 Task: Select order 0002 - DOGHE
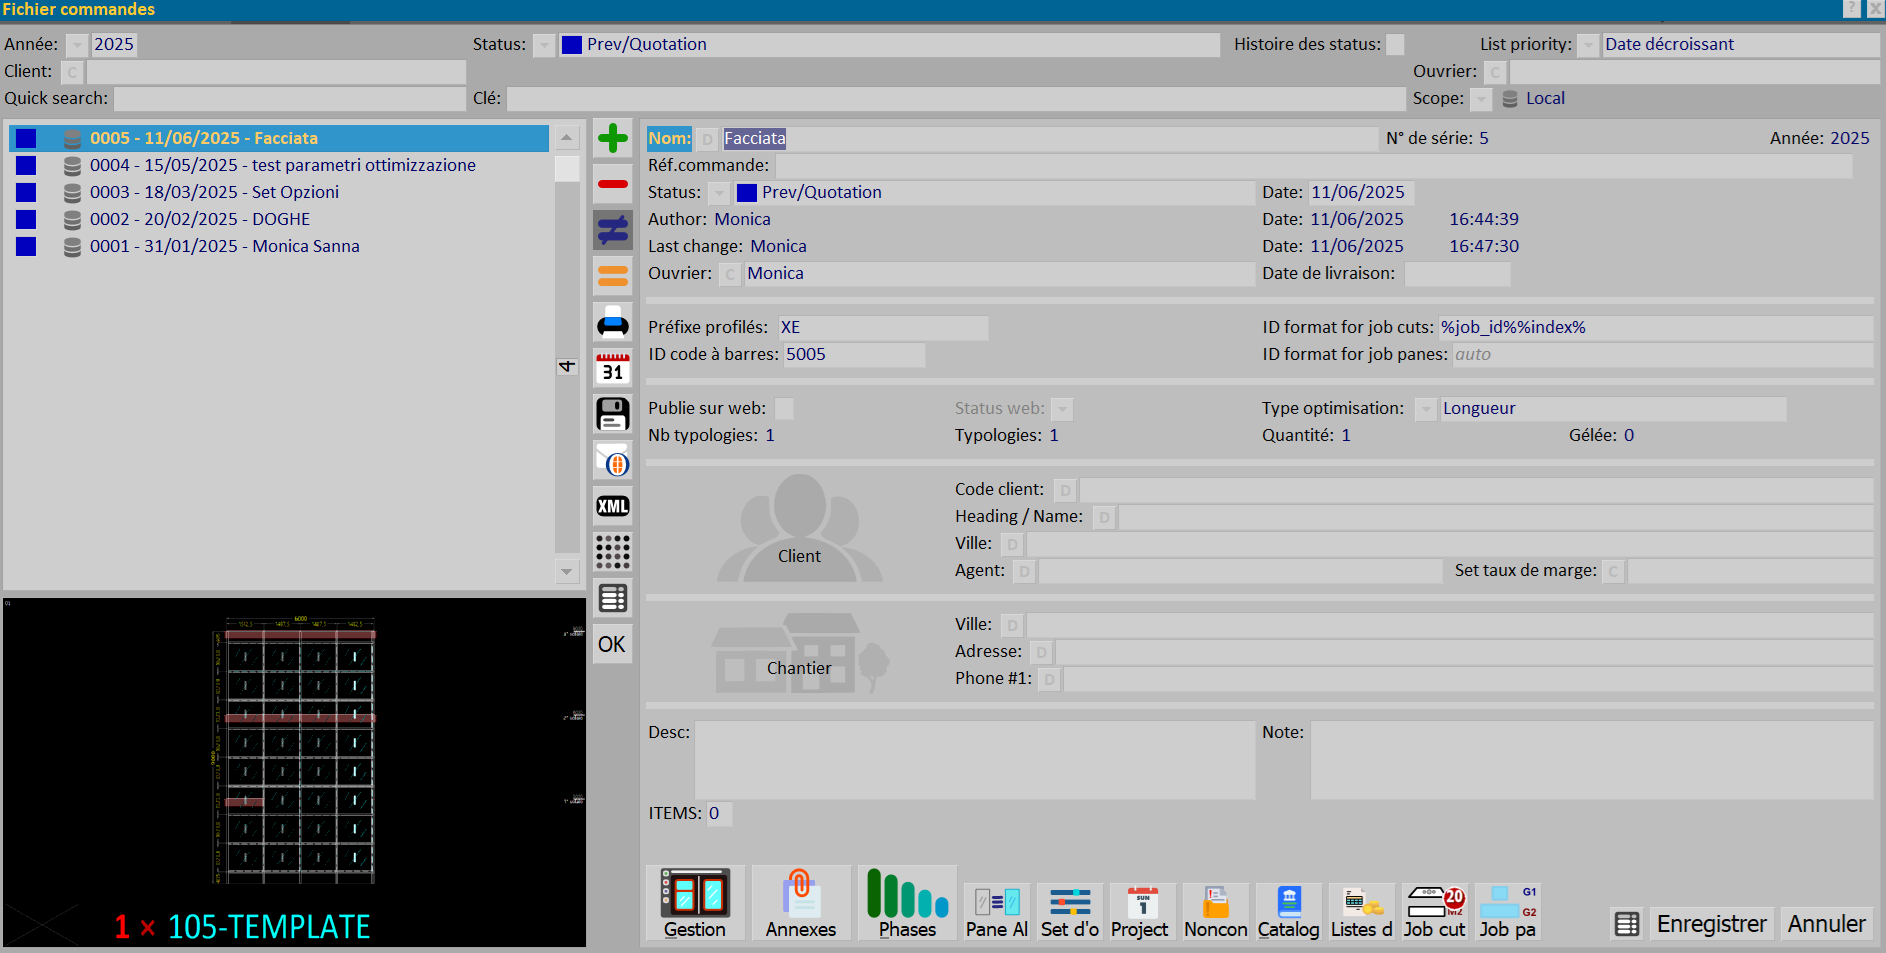[x=279, y=219]
